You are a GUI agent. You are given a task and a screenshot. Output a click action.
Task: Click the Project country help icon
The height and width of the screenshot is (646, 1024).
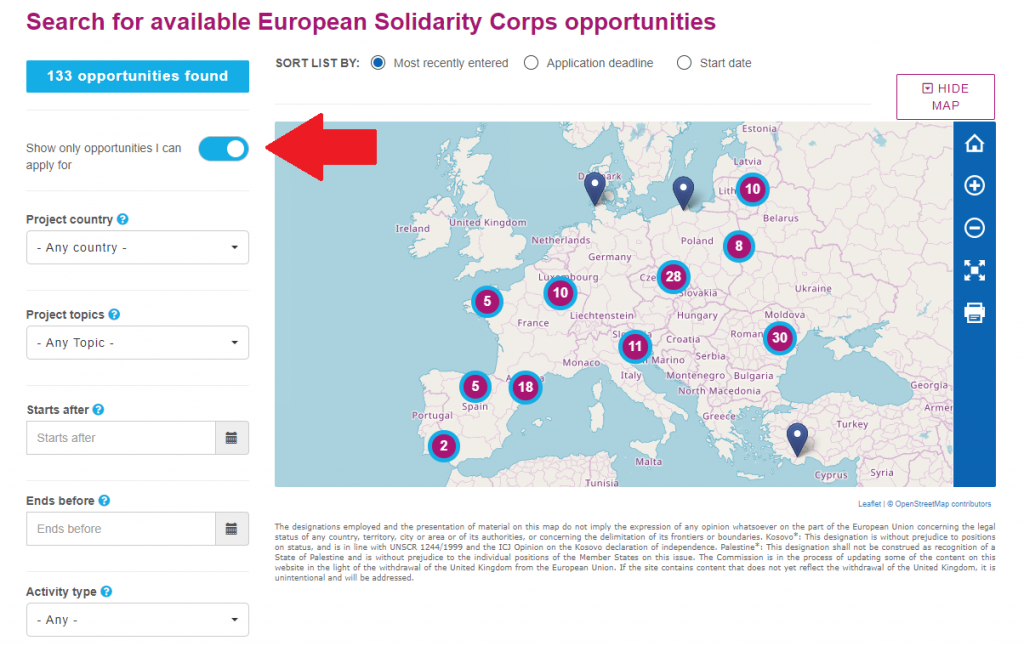pyautogui.click(x=123, y=219)
